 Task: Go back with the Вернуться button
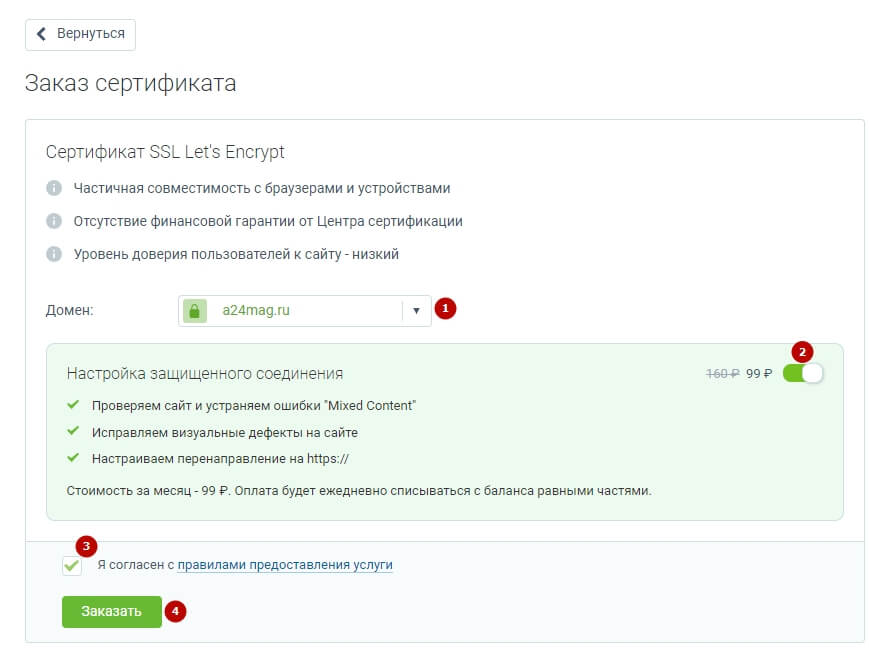(80, 34)
